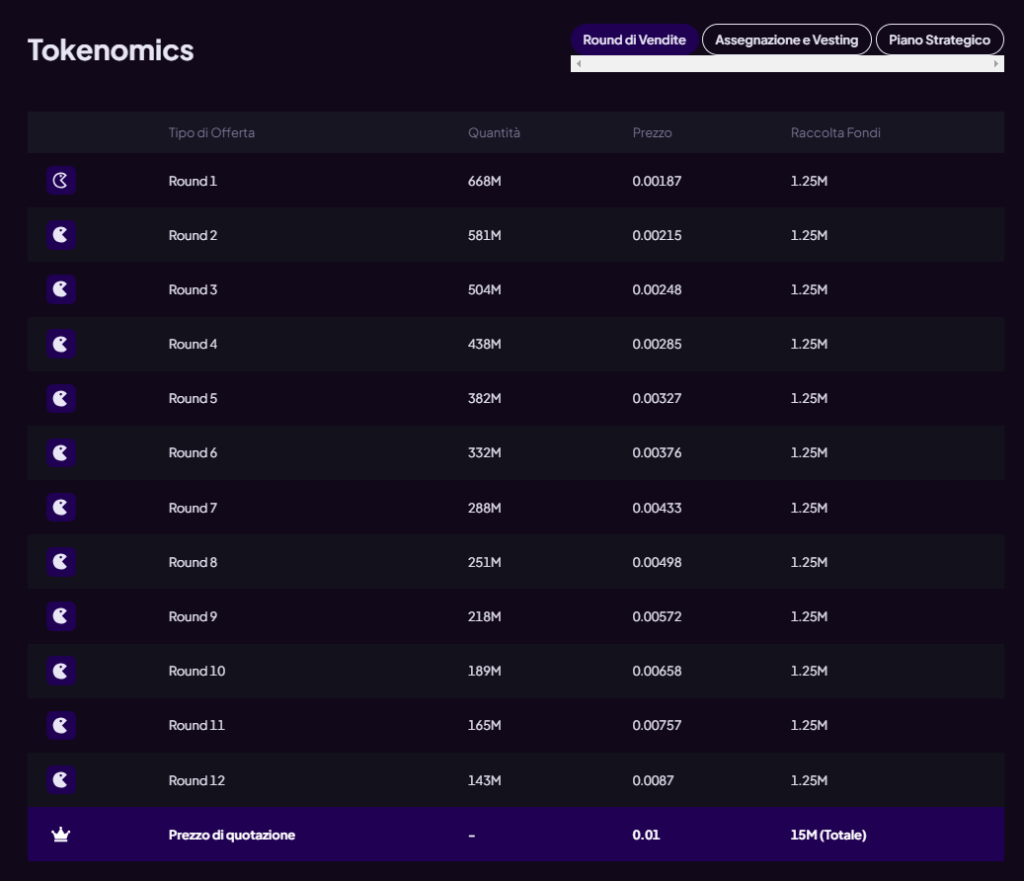Click the tab scrollbar left arrow
Image resolution: width=1024 pixels, height=881 pixels.
click(x=578, y=64)
